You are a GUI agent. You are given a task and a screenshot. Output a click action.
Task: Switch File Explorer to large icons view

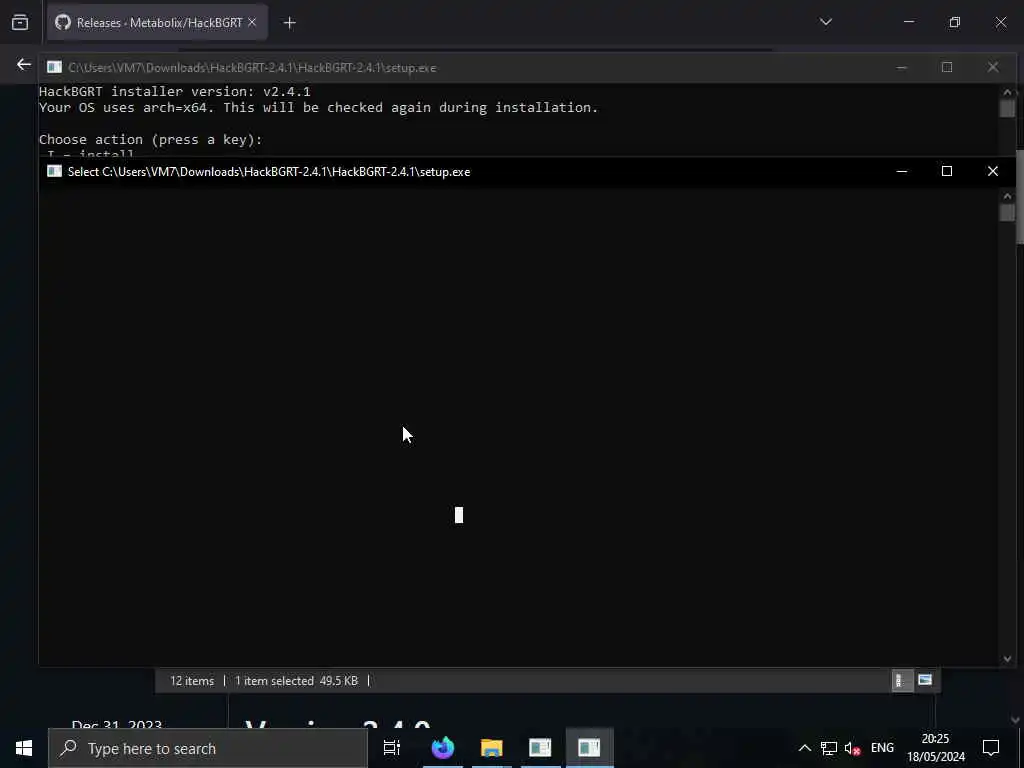click(x=925, y=680)
